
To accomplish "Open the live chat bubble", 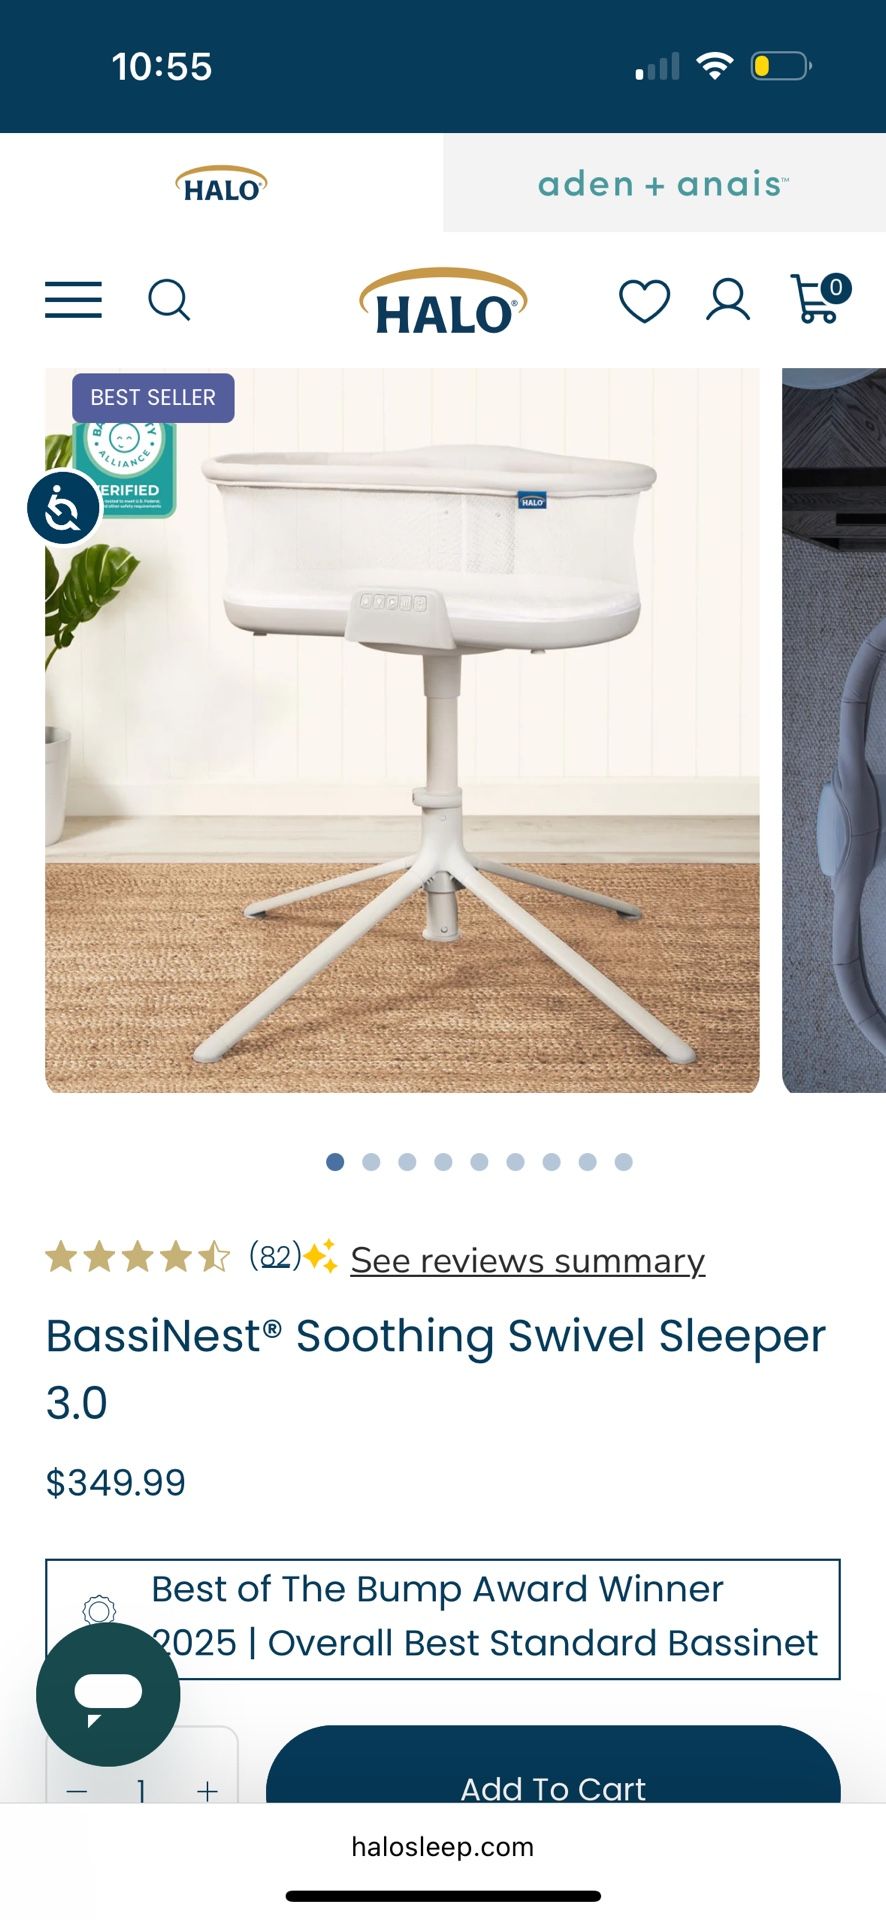I will [x=108, y=1694].
